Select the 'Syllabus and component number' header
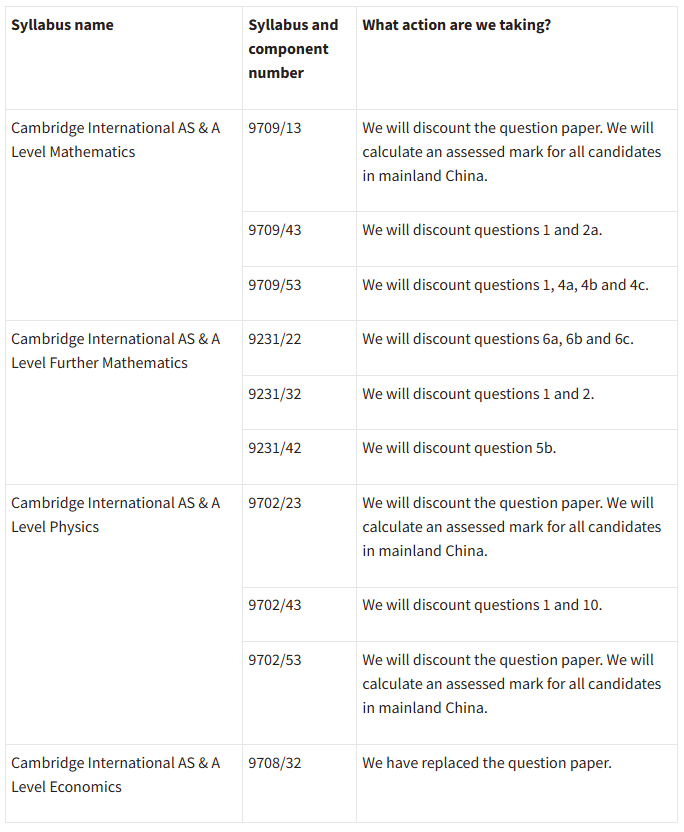The width and height of the screenshot is (684, 832). (293, 49)
